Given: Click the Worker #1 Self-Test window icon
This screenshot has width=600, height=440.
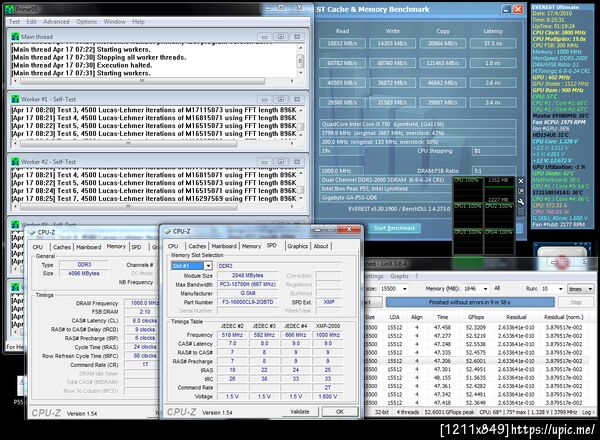Looking at the screenshot, I should click(x=15, y=99).
